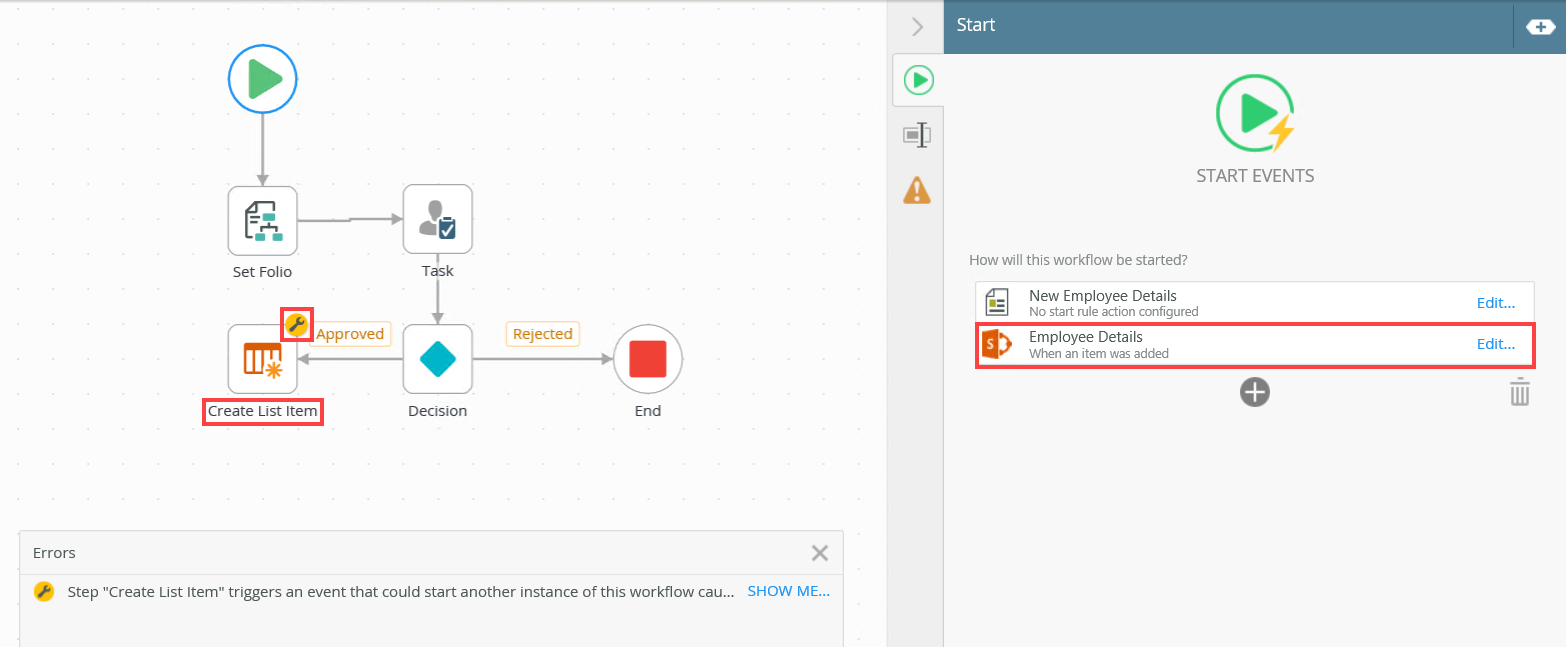The width and height of the screenshot is (1566, 647).
Task: Click the Set Folio step icon
Action: click(262, 220)
